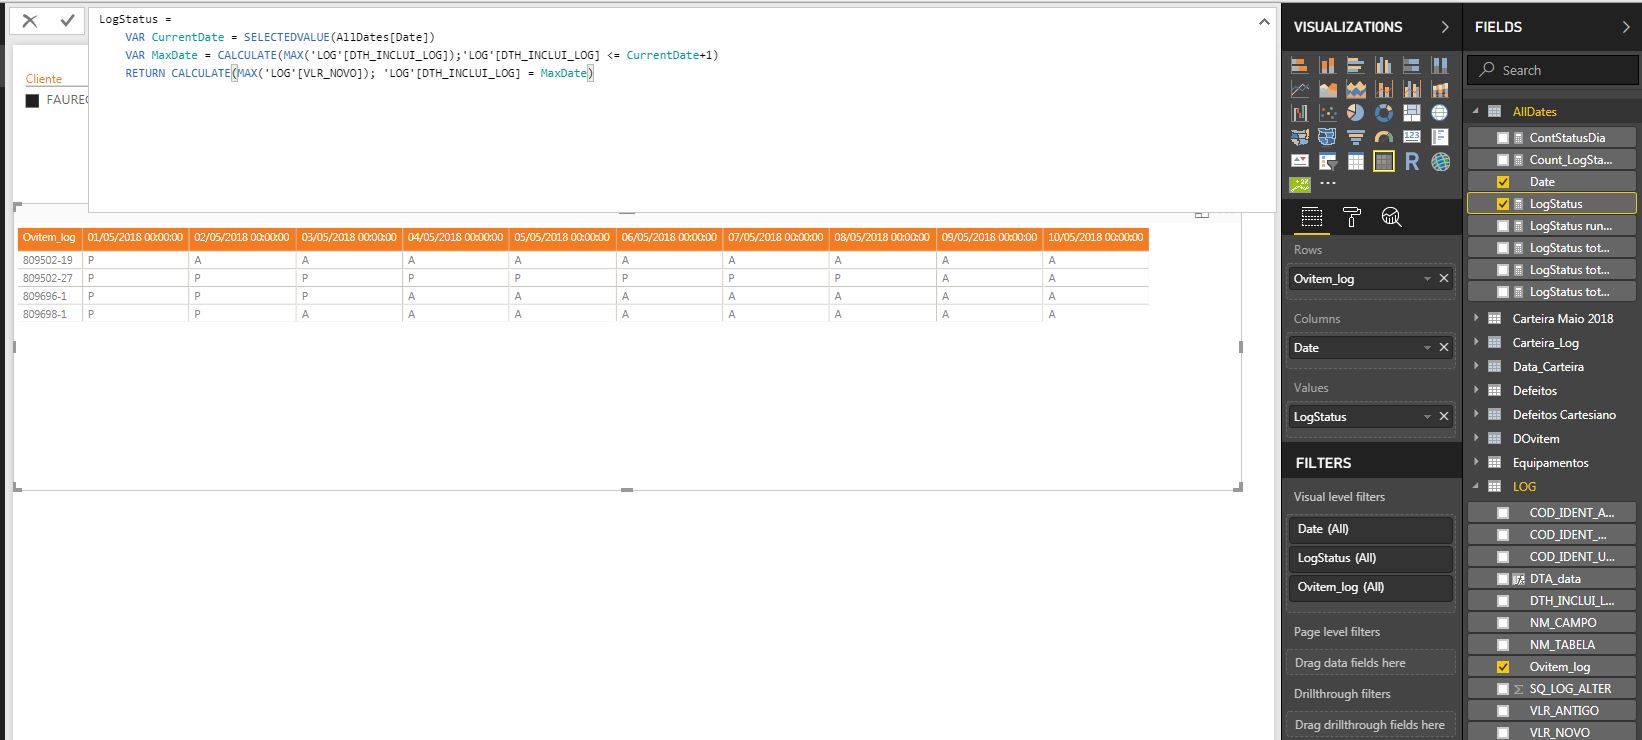
Task: Collapse the formula bar with up chevron
Action: pos(1264,21)
